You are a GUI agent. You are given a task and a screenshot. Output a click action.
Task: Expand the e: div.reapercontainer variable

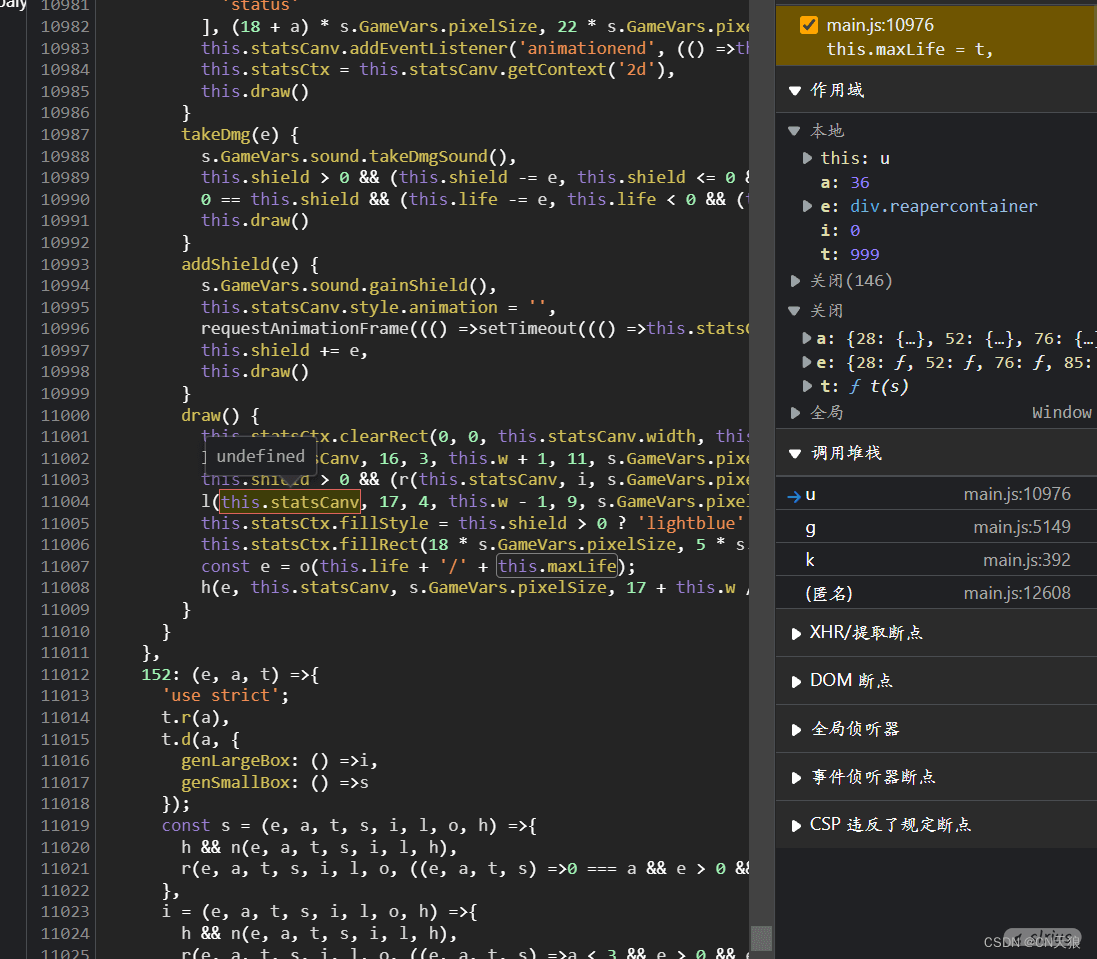pyautogui.click(x=808, y=206)
